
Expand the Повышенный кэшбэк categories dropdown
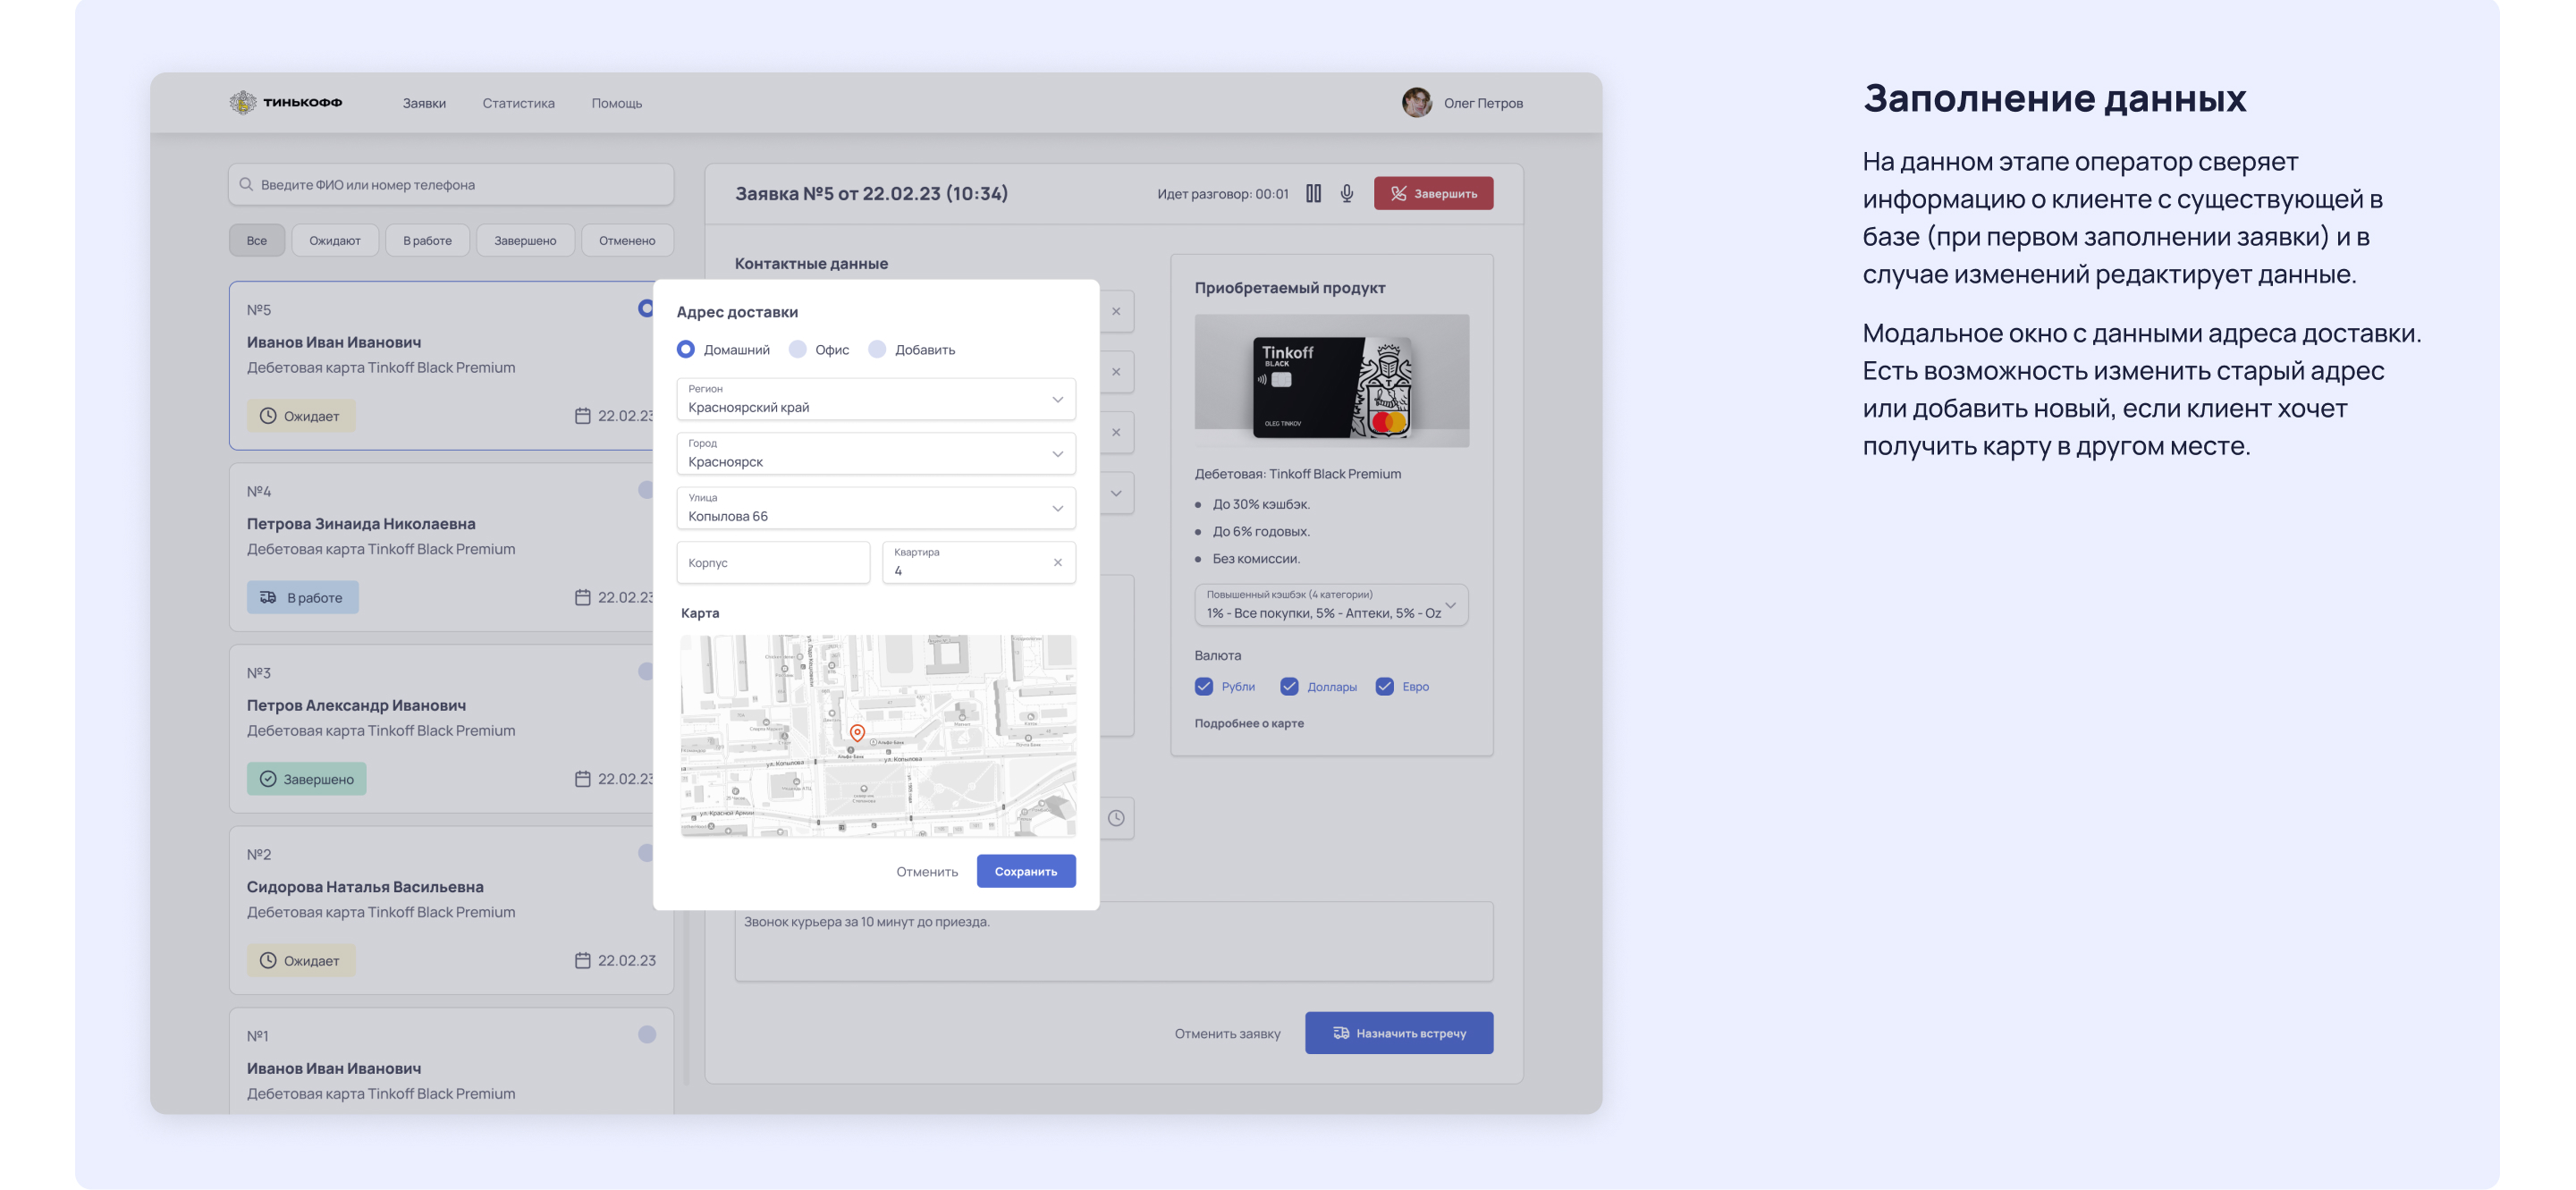(1450, 605)
